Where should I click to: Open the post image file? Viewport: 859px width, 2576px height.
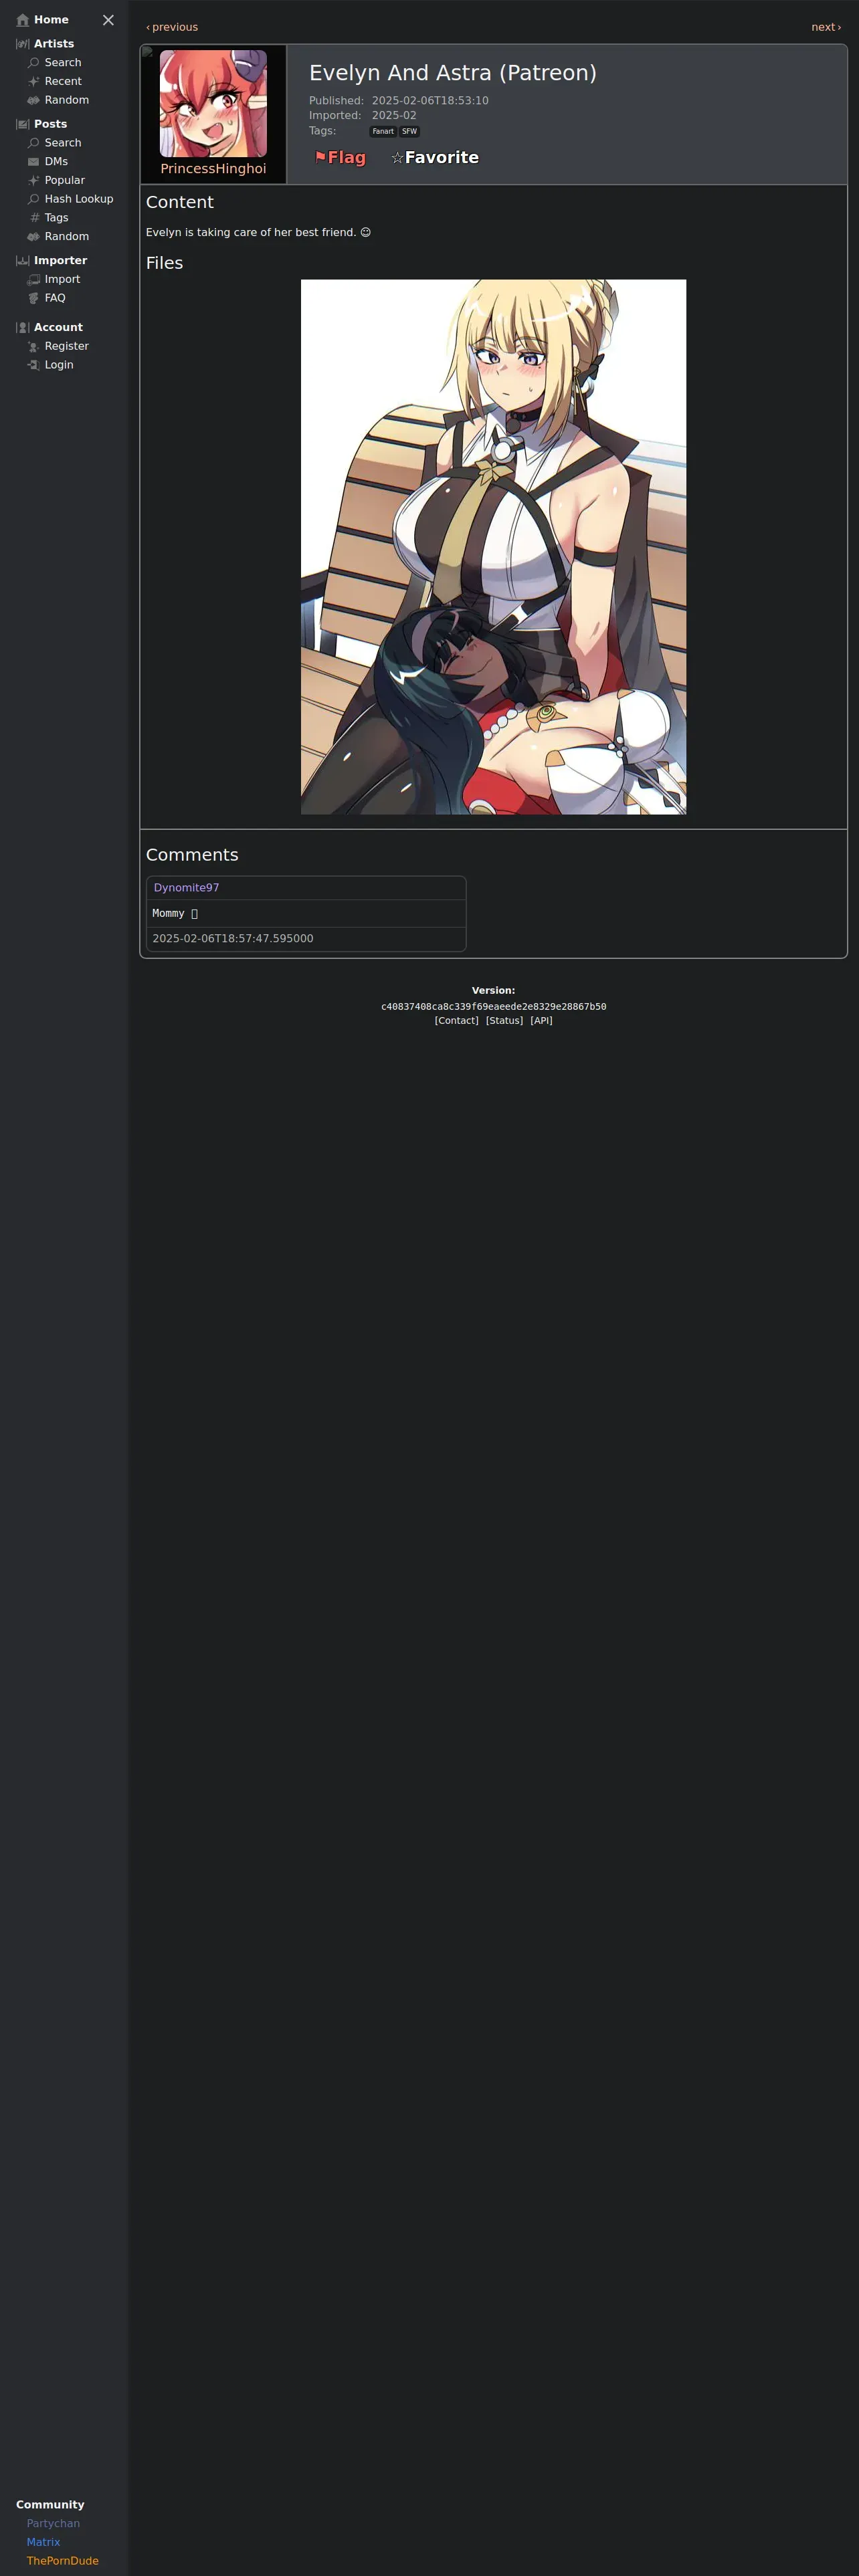tap(493, 547)
